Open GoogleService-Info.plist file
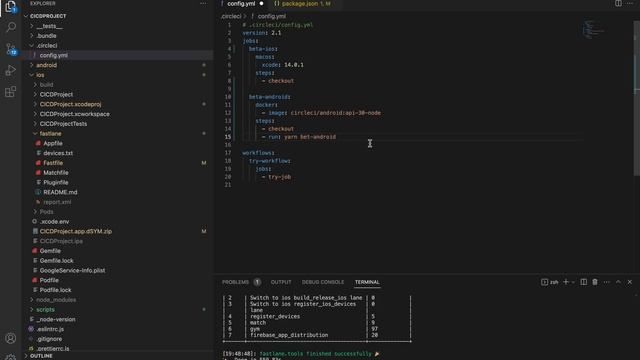This screenshot has width=640, height=360. [x=72, y=270]
